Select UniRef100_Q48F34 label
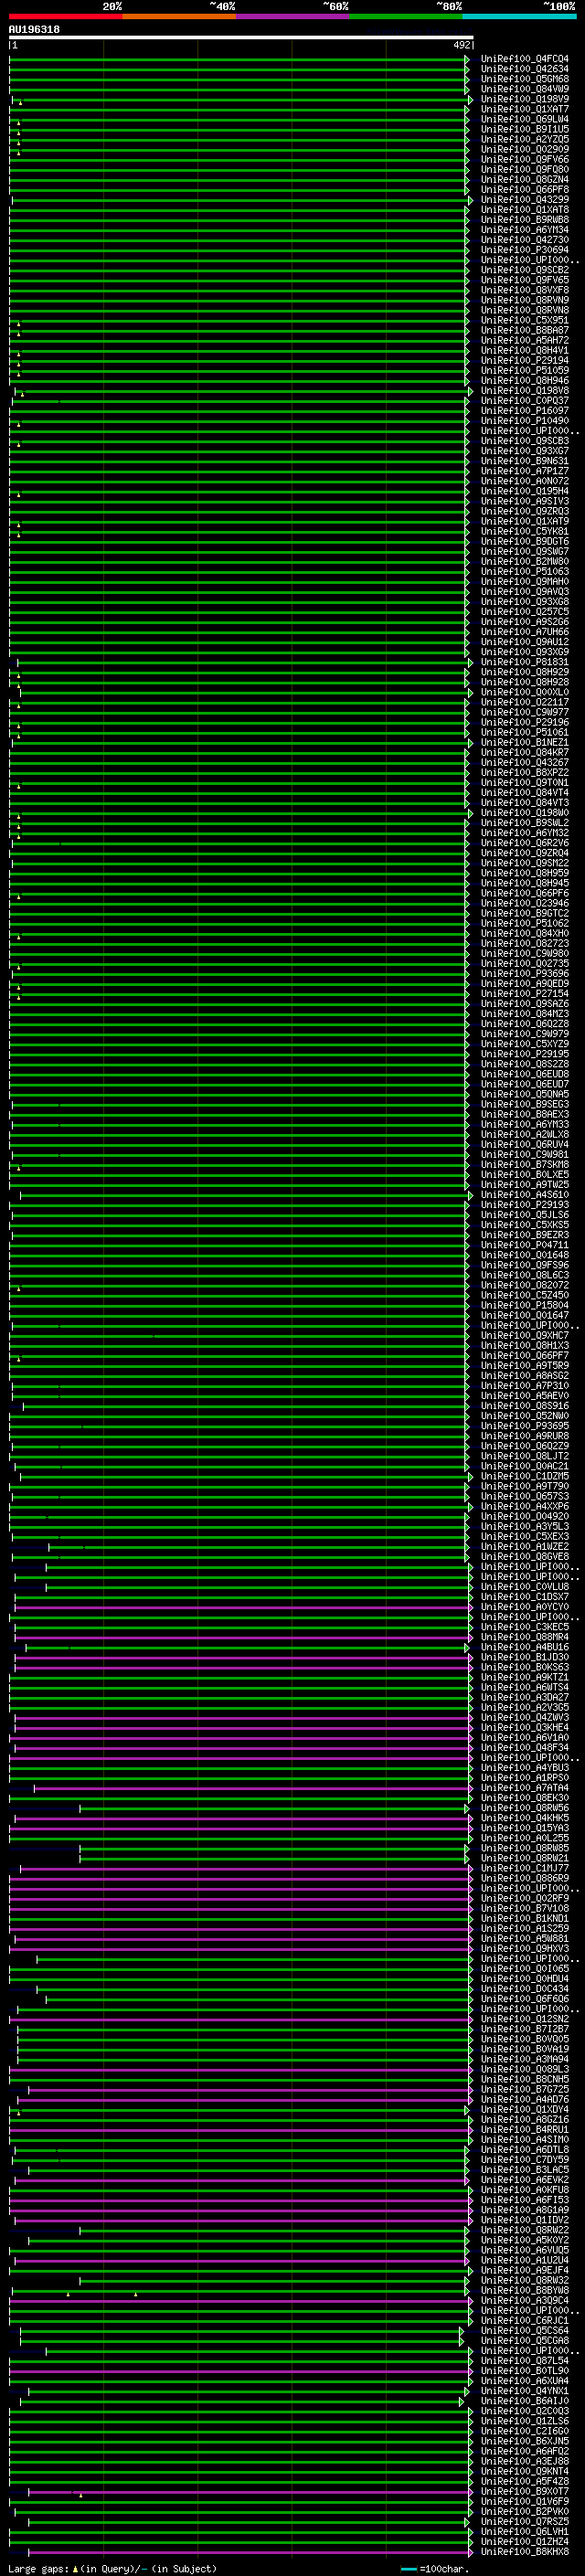 point(524,1747)
